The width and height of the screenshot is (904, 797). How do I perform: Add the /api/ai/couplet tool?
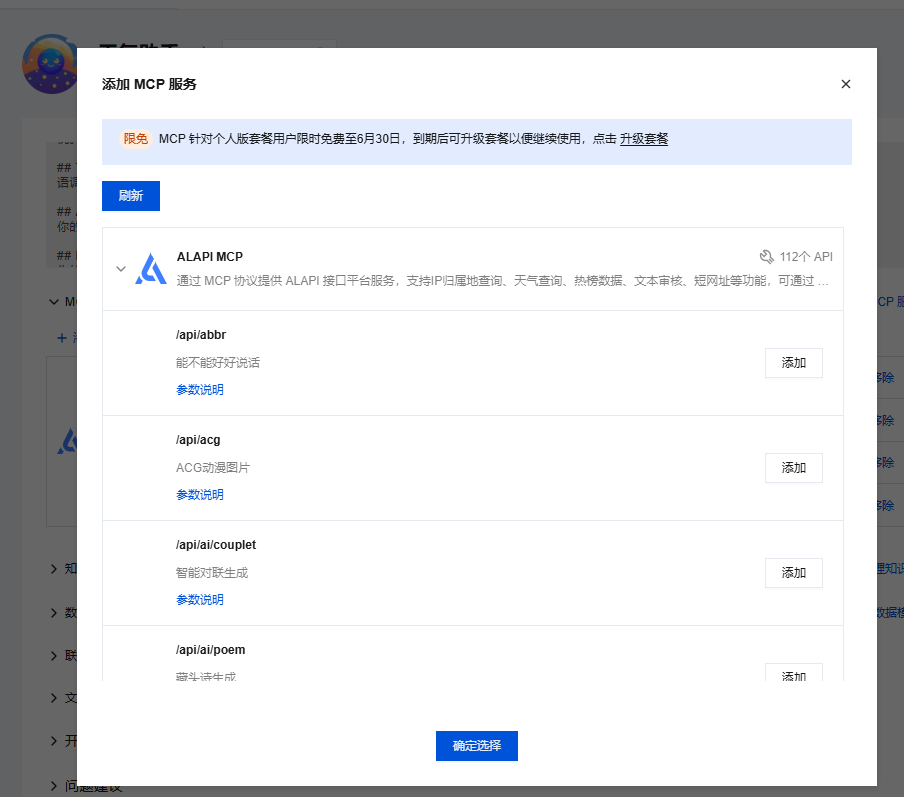click(793, 573)
